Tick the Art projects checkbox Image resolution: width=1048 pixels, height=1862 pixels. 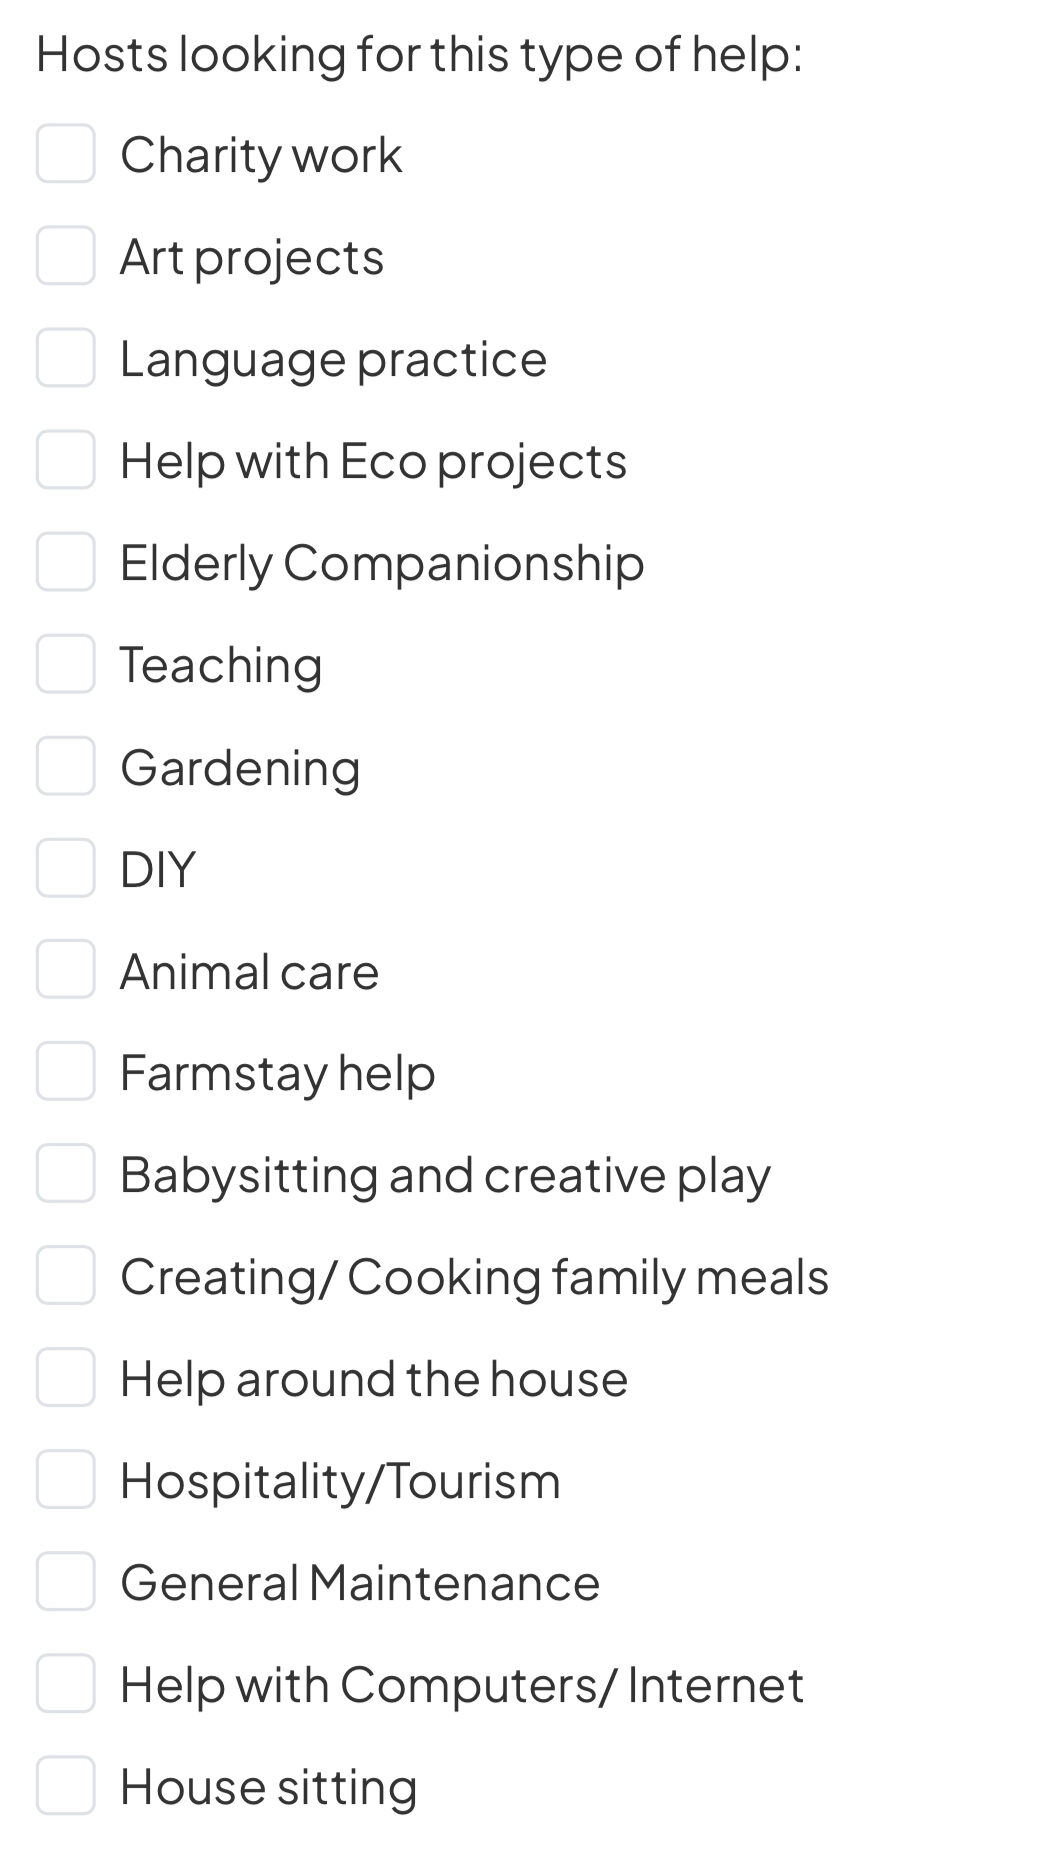pos(66,256)
